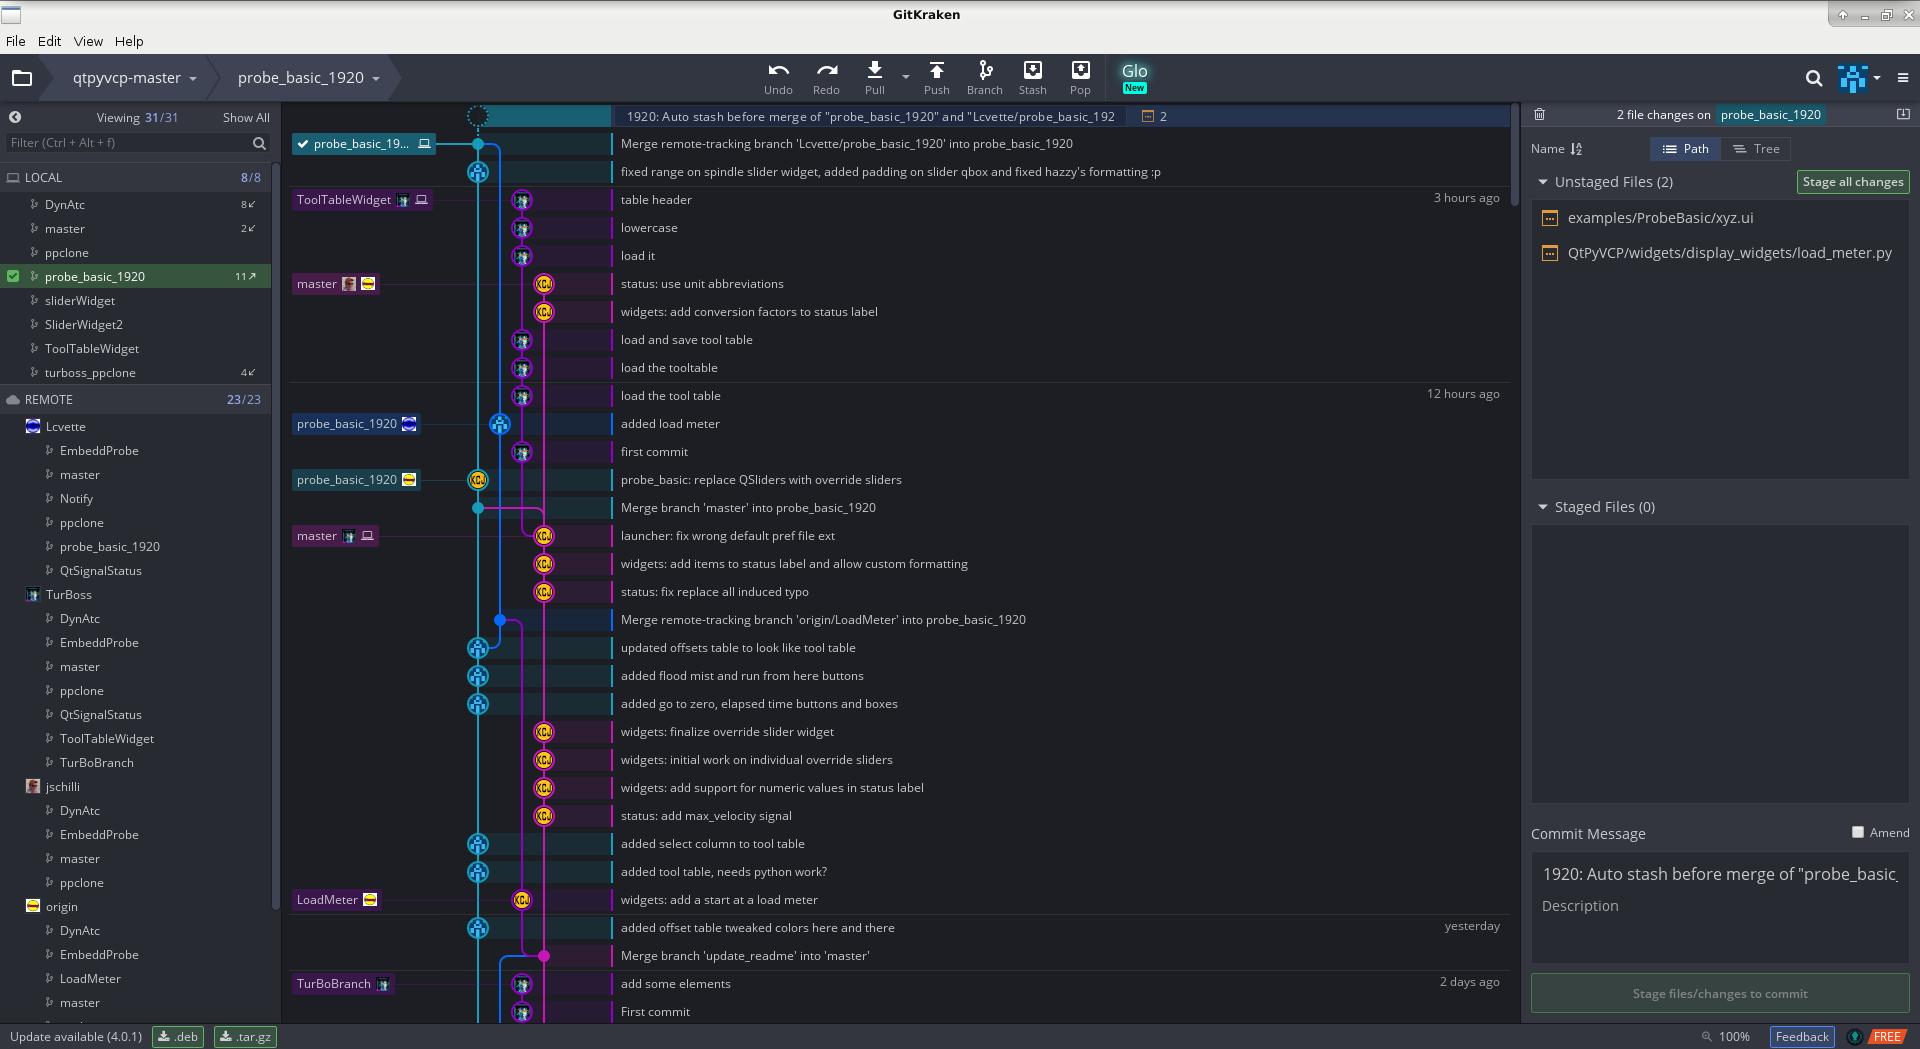Click the commit message summary field

[x=1720, y=874]
